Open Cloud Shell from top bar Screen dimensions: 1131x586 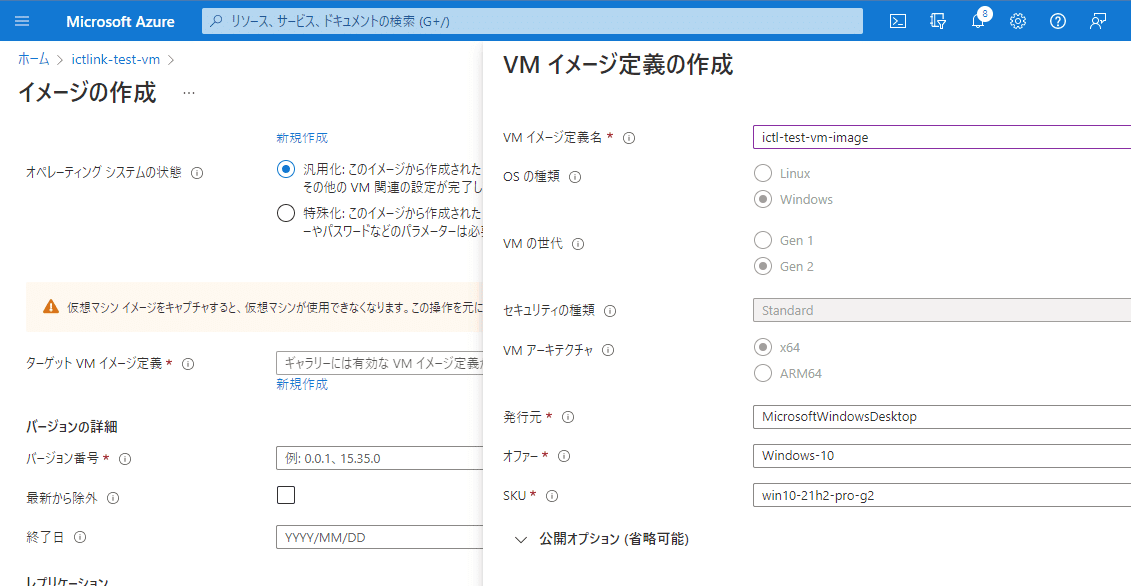(x=897, y=21)
